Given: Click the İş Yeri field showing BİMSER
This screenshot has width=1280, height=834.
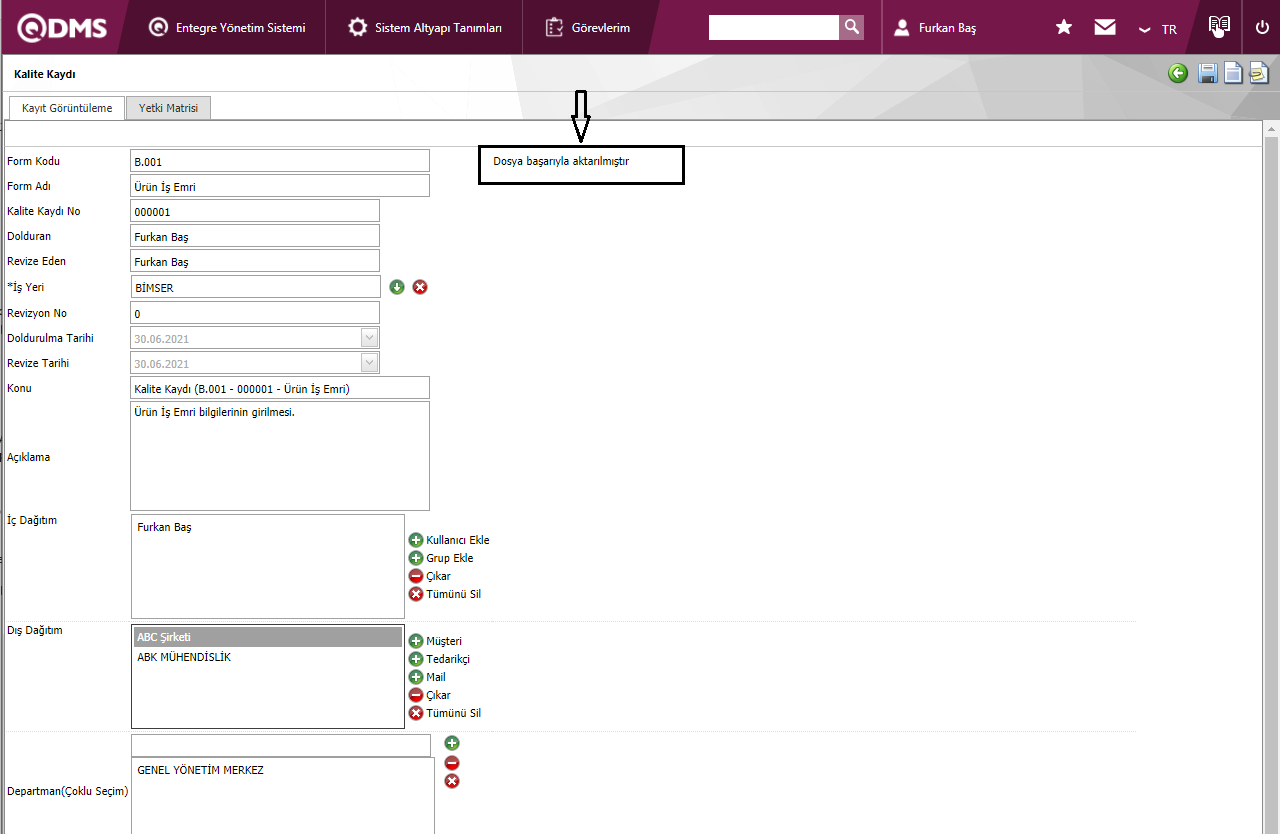Looking at the screenshot, I should [x=255, y=287].
